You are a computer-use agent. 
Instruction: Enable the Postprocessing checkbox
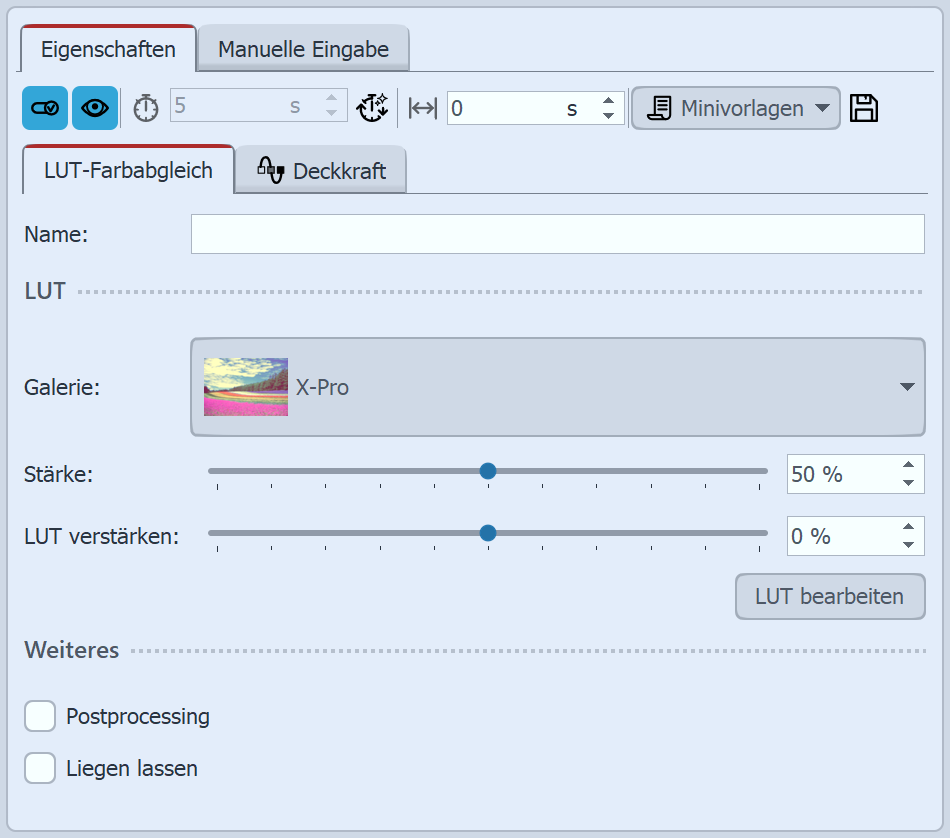40,717
